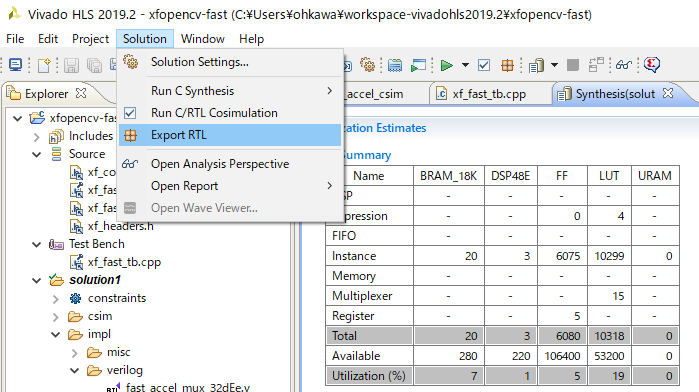Collapse the impl folder
The image size is (699, 392).
(55, 334)
